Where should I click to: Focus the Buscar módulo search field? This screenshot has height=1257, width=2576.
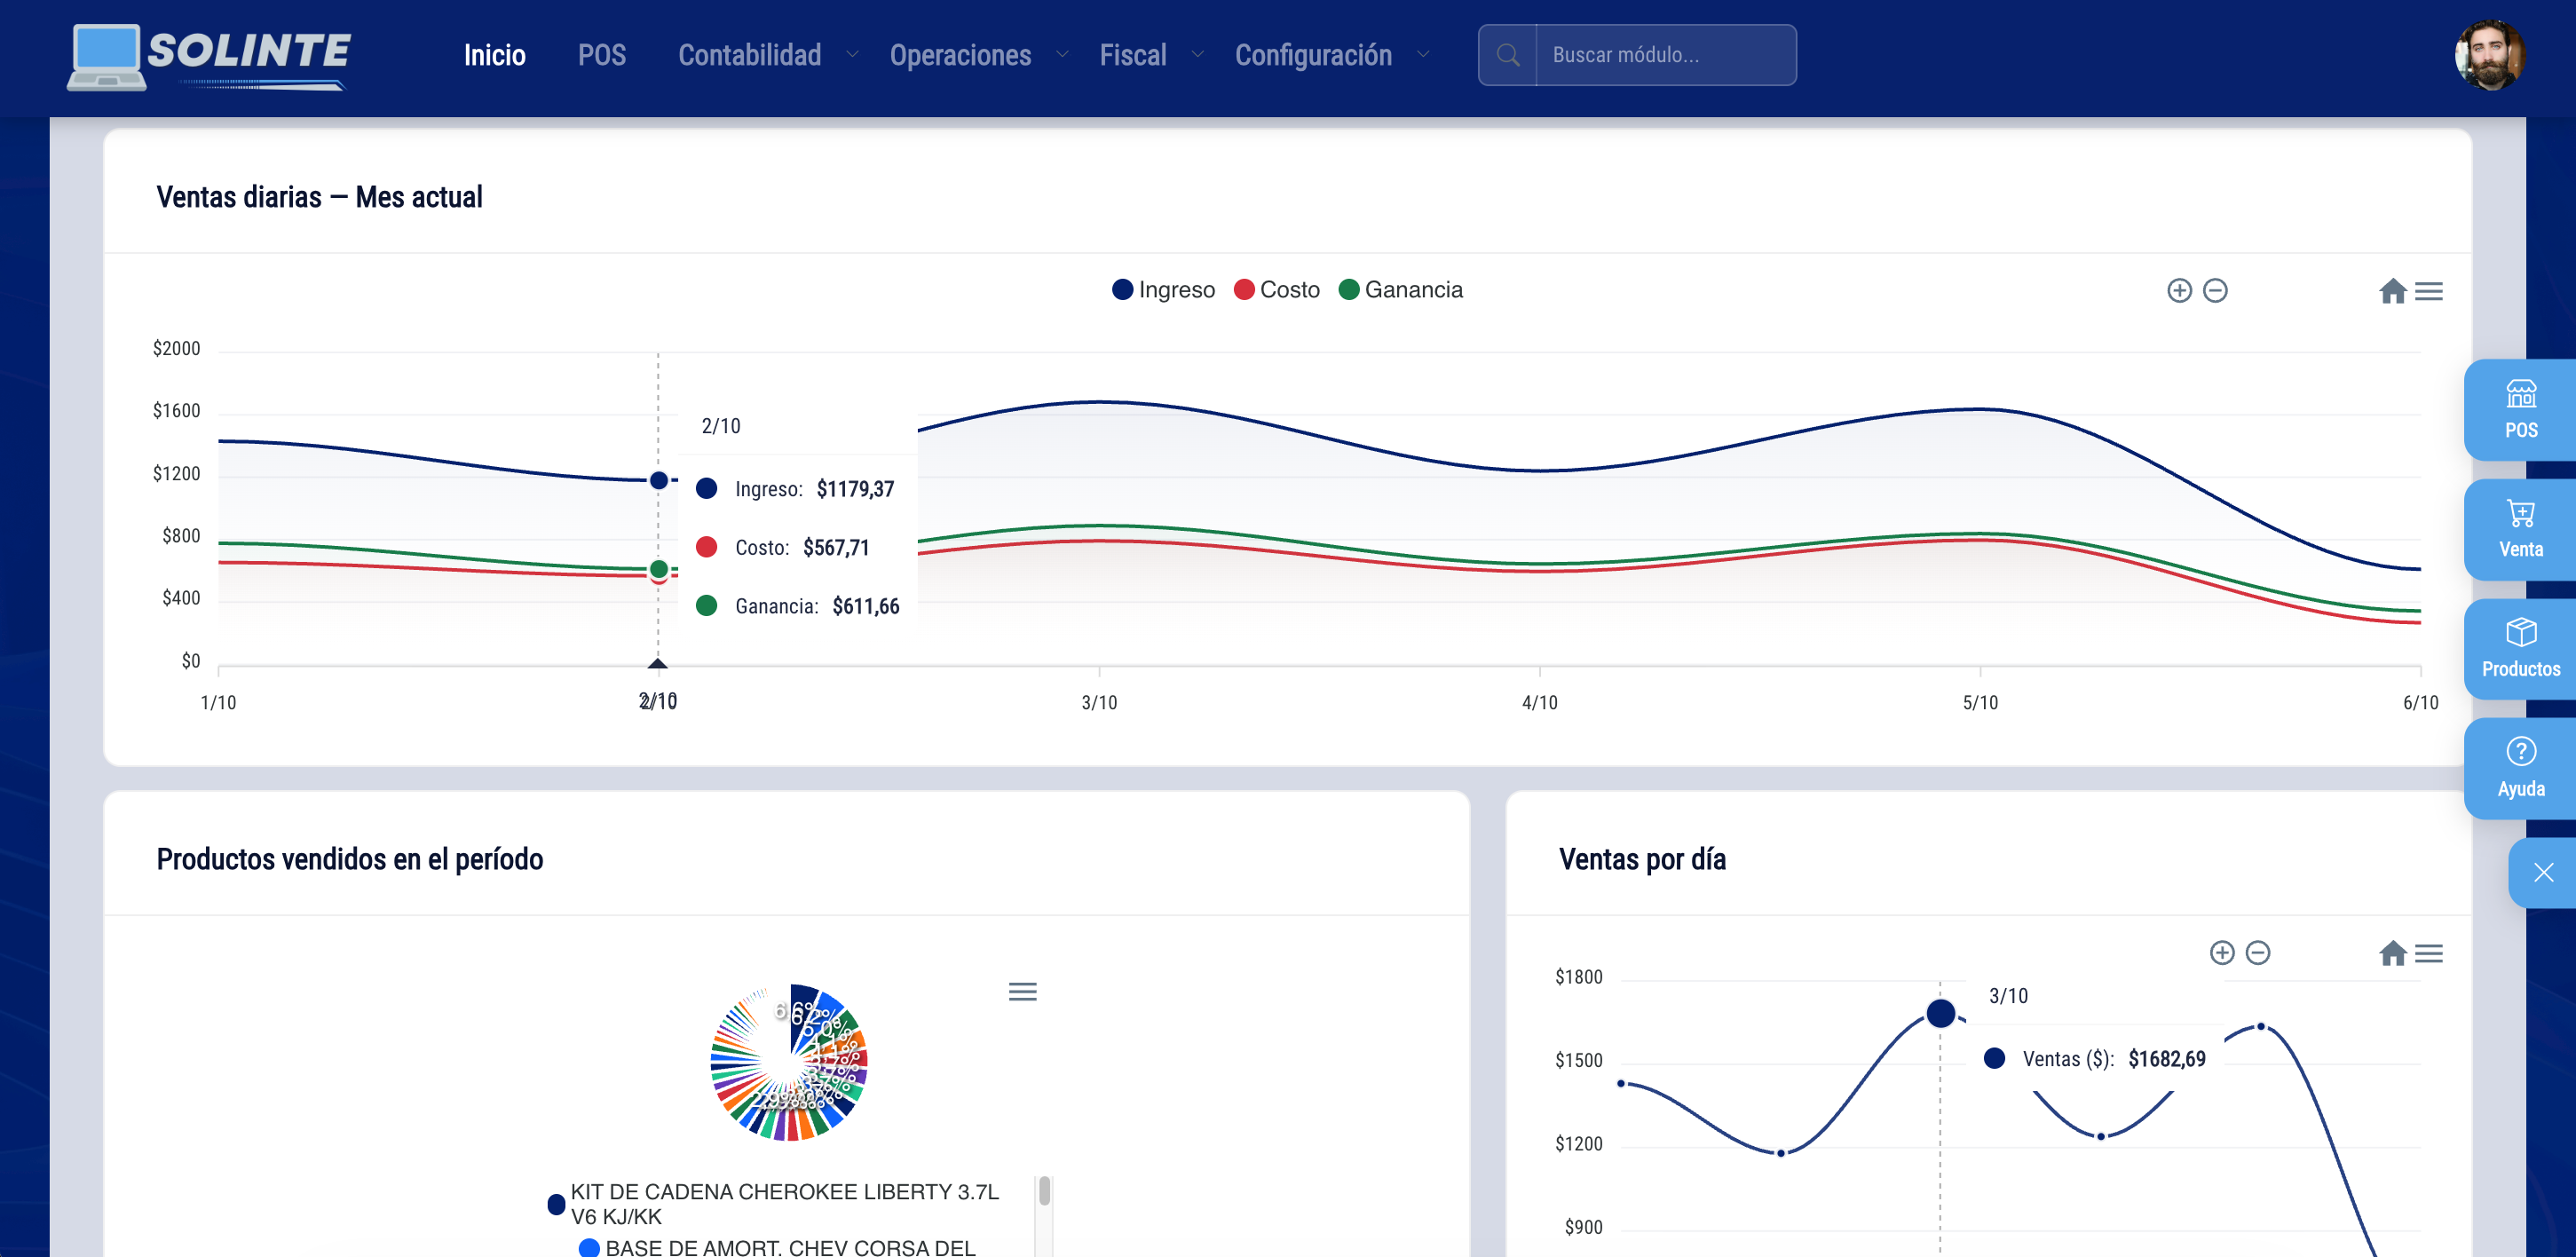click(1665, 55)
